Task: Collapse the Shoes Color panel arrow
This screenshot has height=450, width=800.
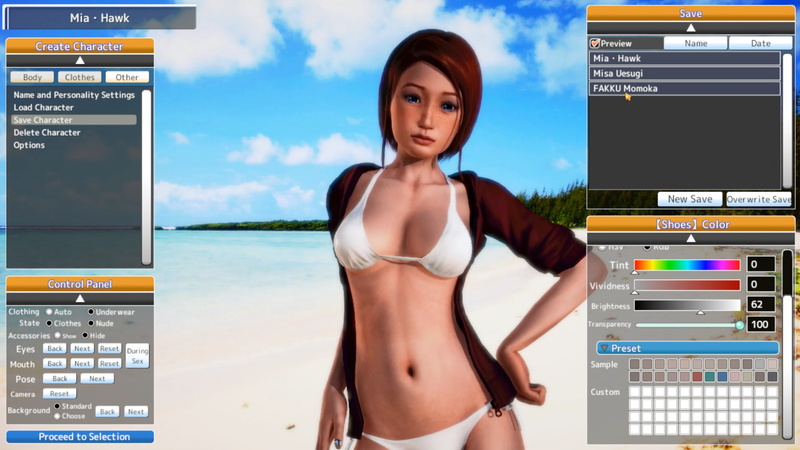Action: pos(691,238)
